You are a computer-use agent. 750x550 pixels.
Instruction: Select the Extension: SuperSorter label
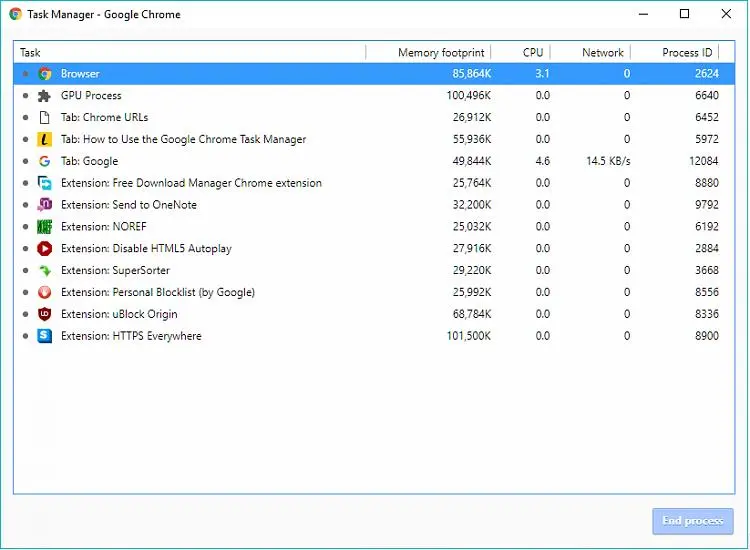click(115, 271)
